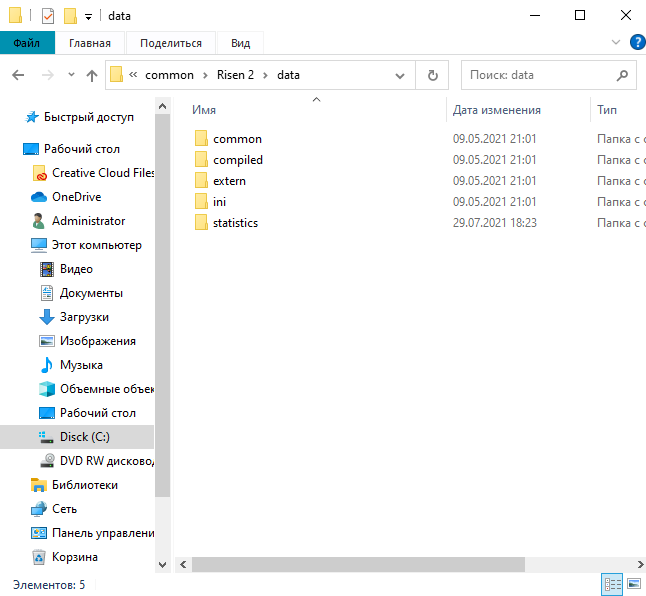646x596 pixels.
Task: Select the Disck (C:) drive
Action: pyautogui.click(x=75, y=437)
